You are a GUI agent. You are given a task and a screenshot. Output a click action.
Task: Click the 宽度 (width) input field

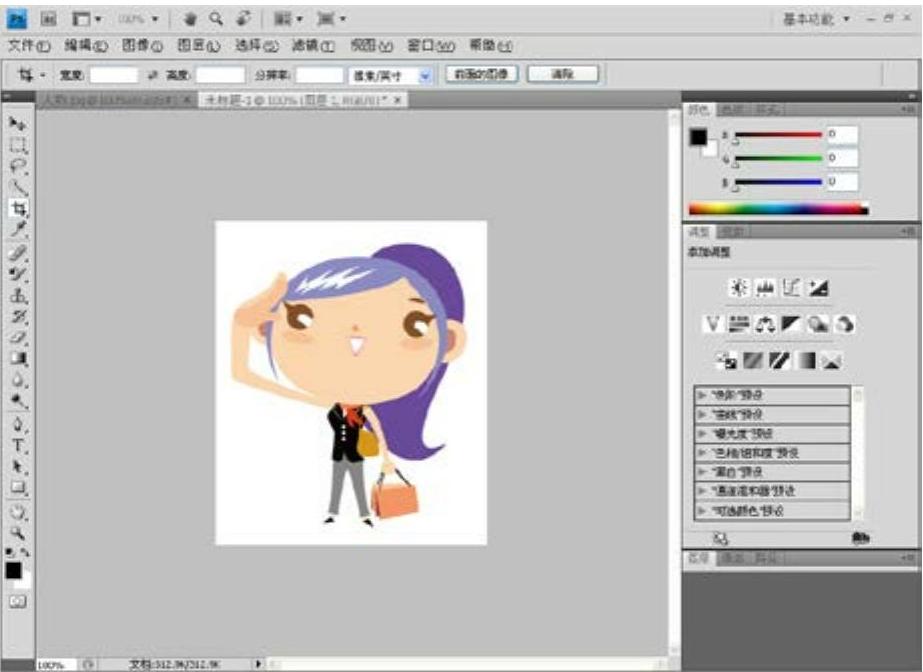coord(113,75)
